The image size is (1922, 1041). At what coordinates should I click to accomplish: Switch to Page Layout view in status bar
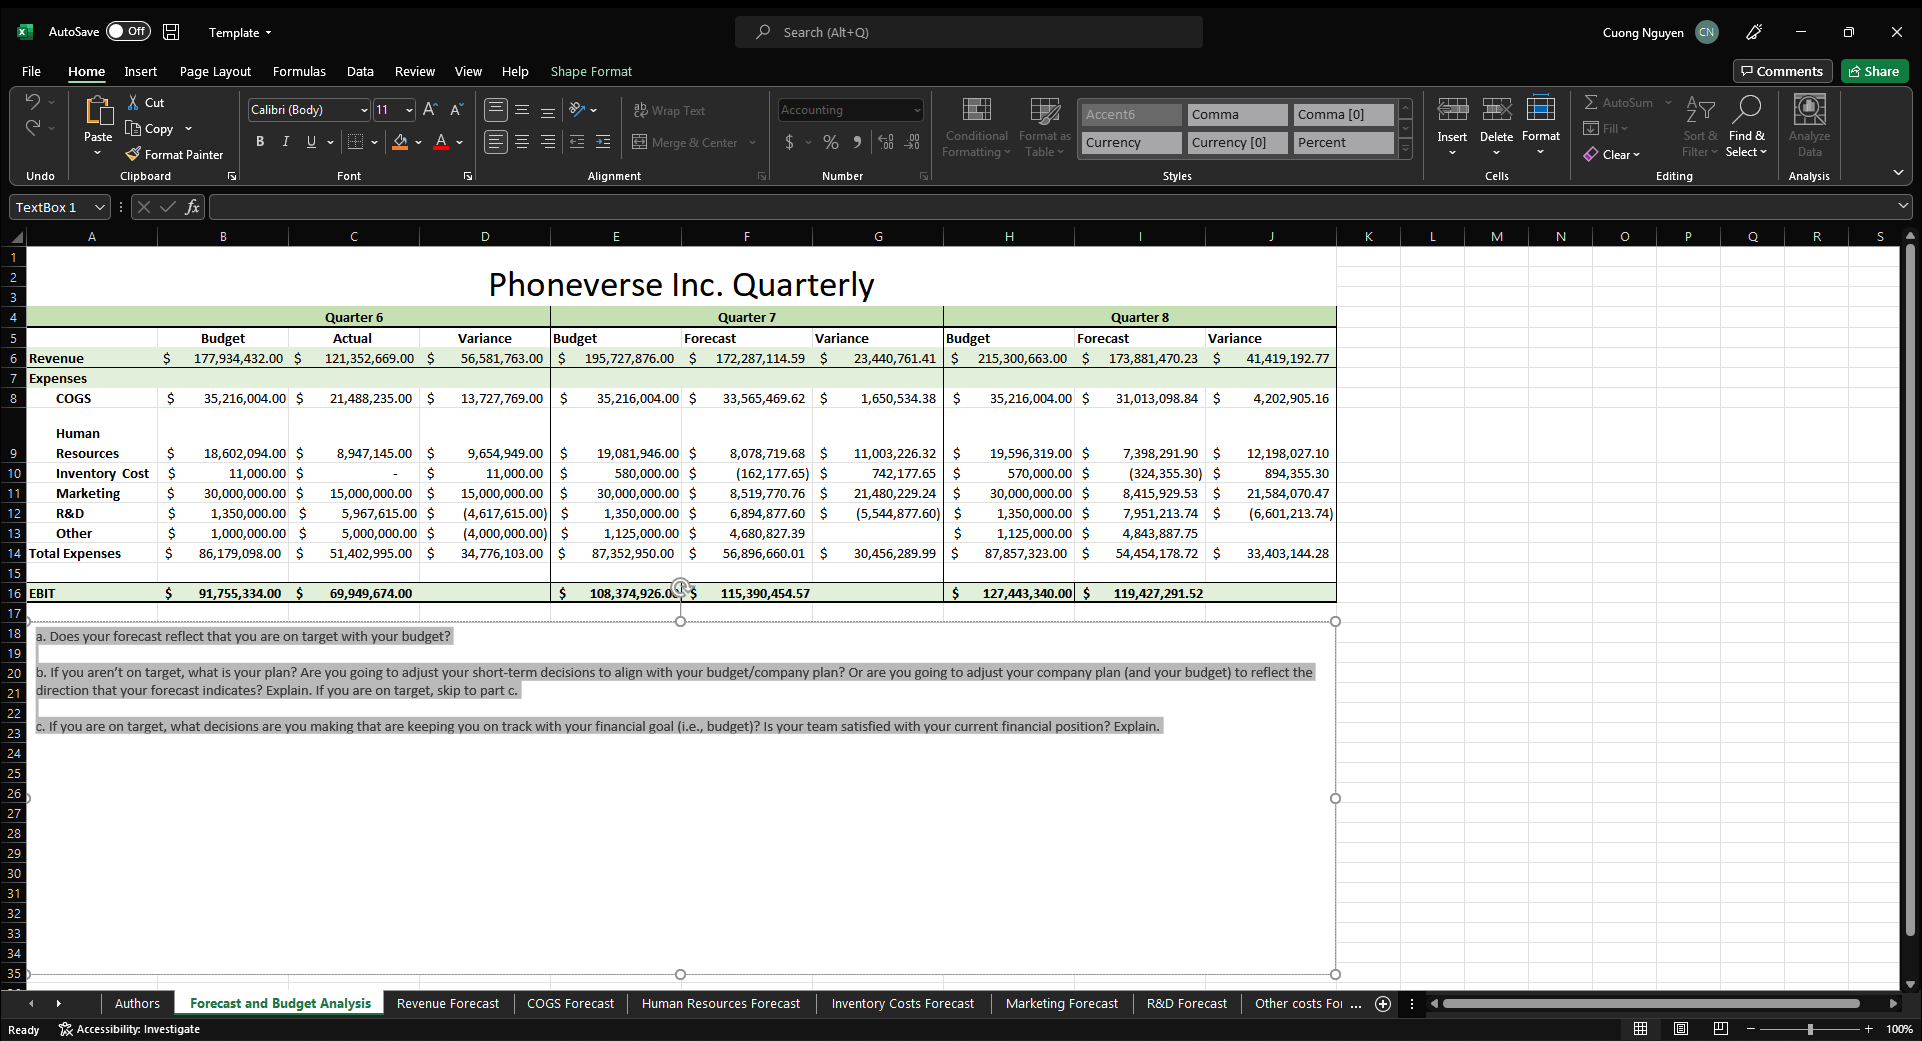pos(1681,1029)
